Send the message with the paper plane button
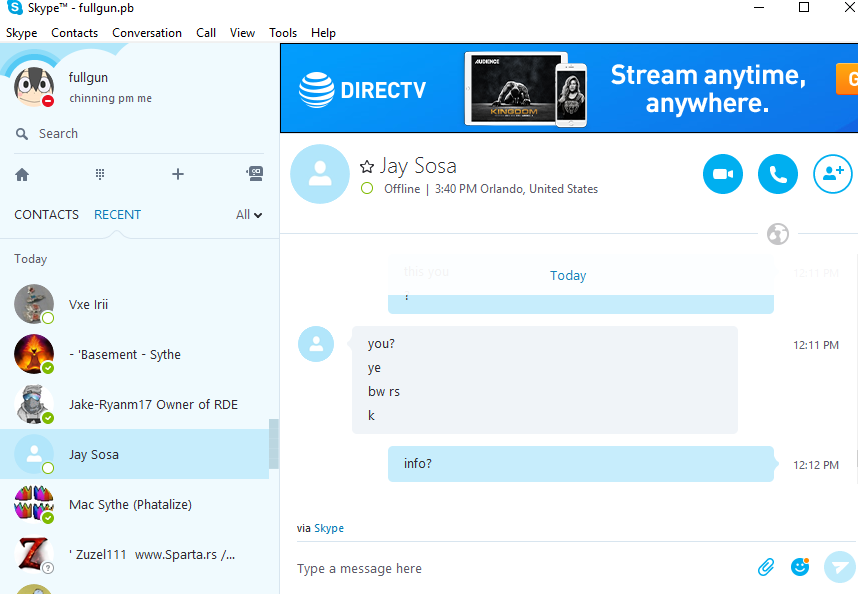Viewport: 858px width, 594px height. (839, 567)
